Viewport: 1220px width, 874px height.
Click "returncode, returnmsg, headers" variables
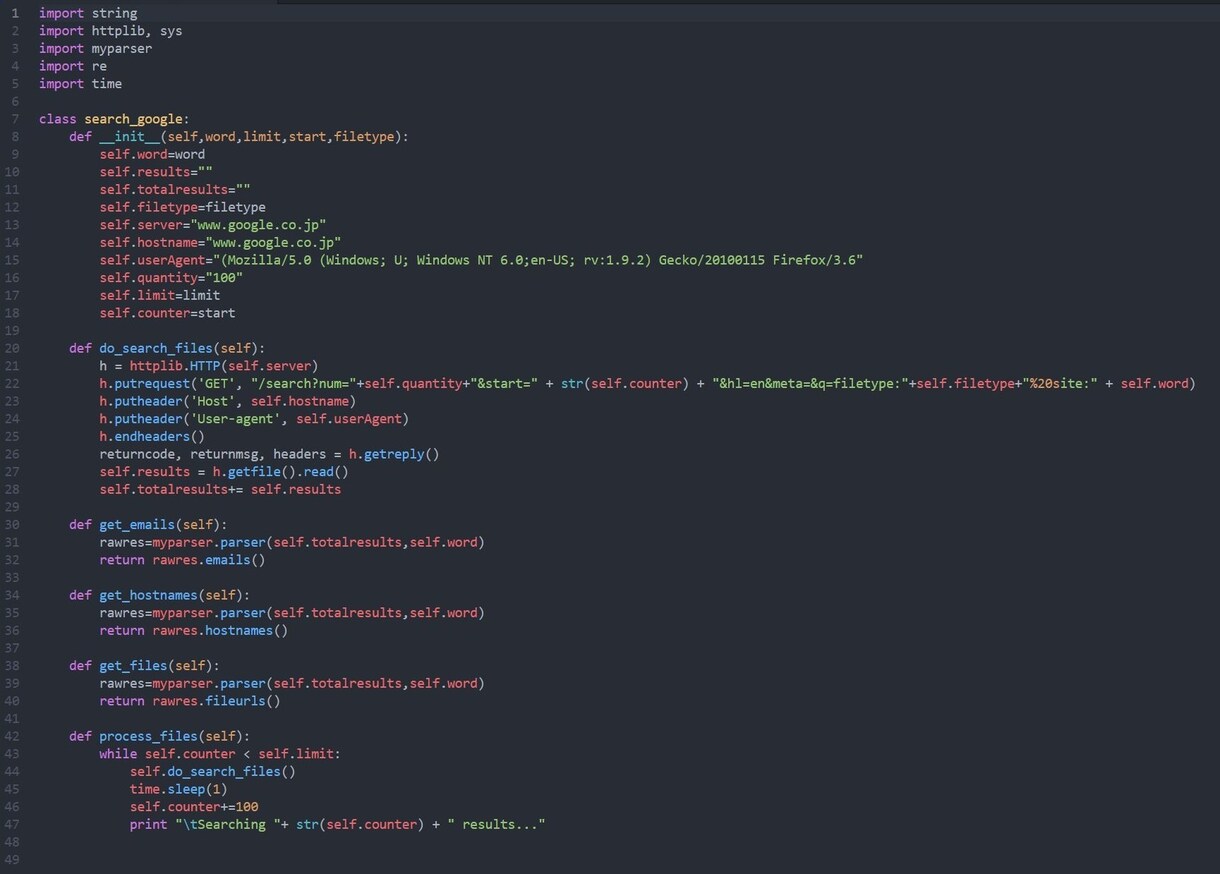click(x=213, y=454)
